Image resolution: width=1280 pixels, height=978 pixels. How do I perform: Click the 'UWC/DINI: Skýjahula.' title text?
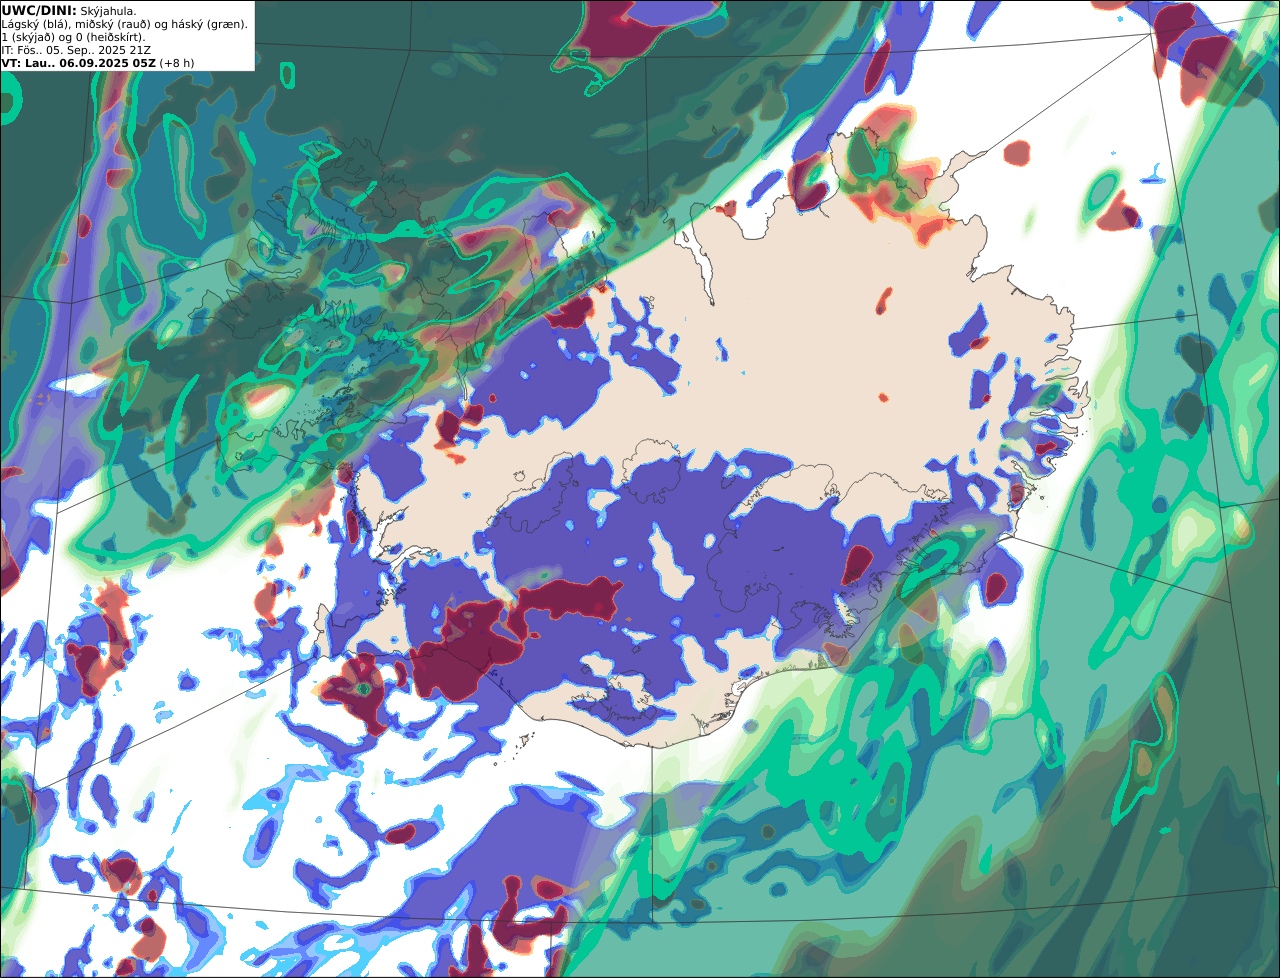(x=69, y=10)
